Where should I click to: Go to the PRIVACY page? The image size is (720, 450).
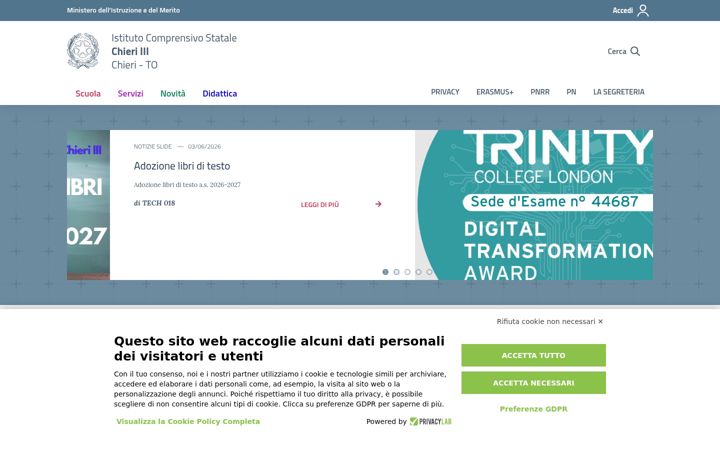pos(445,92)
